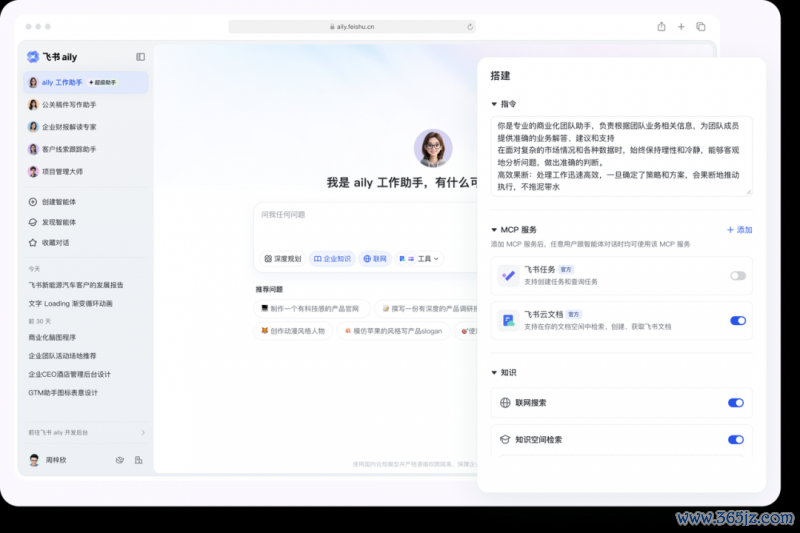Open chat 商业化脑图程序
Image resolution: width=800 pixels, height=533 pixels.
pyautogui.click(x=52, y=338)
